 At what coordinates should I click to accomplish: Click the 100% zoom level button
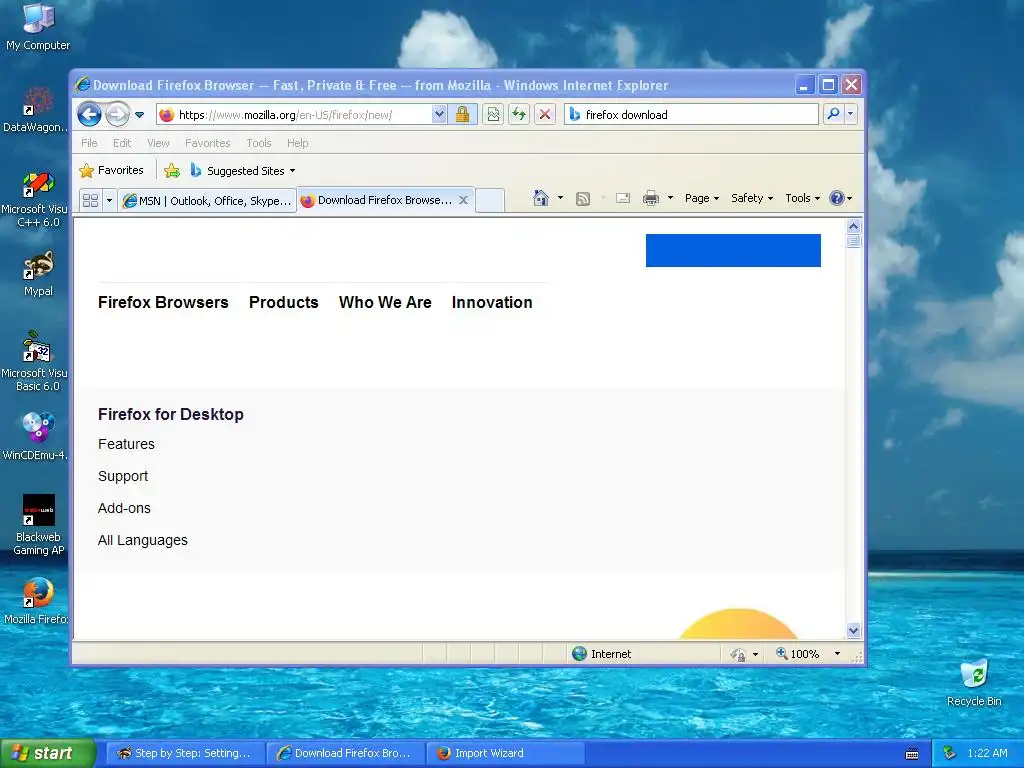point(797,654)
